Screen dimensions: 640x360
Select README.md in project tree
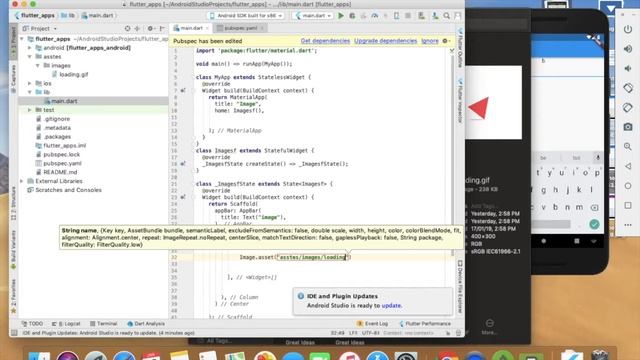[x=56, y=172]
